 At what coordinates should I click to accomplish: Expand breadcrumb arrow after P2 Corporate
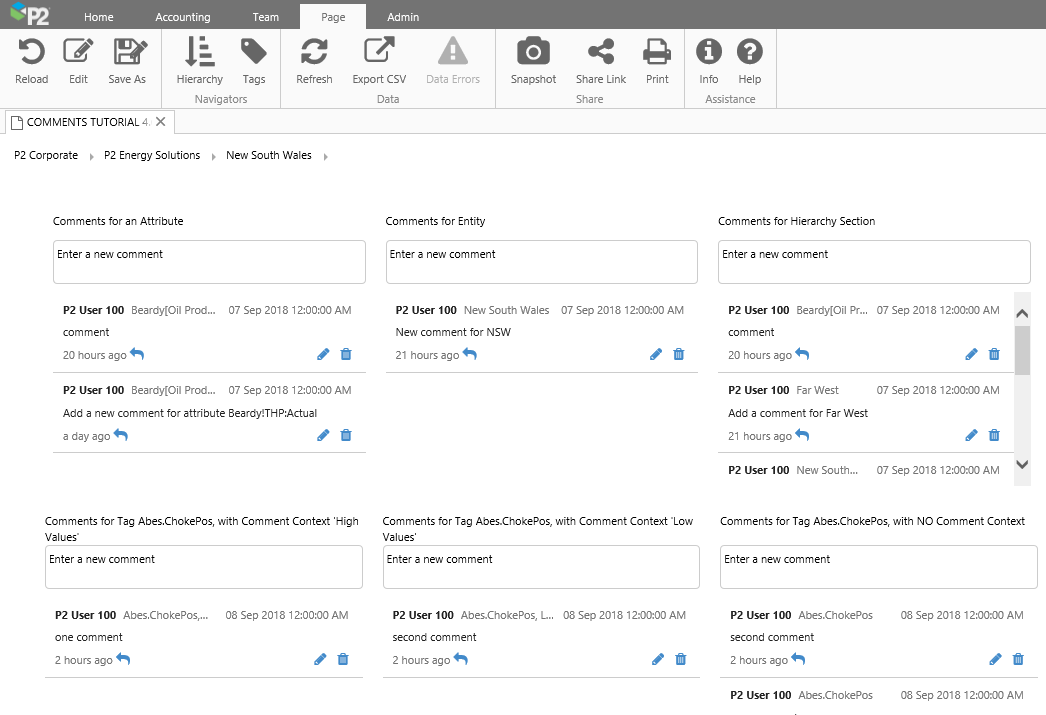point(90,157)
